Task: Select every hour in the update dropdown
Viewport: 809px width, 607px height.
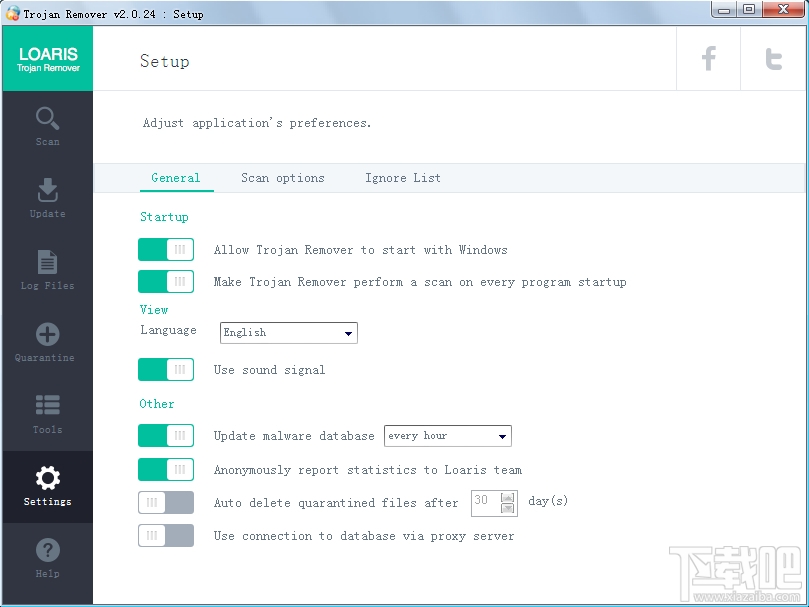Action: pyautogui.click(x=447, y=435)
